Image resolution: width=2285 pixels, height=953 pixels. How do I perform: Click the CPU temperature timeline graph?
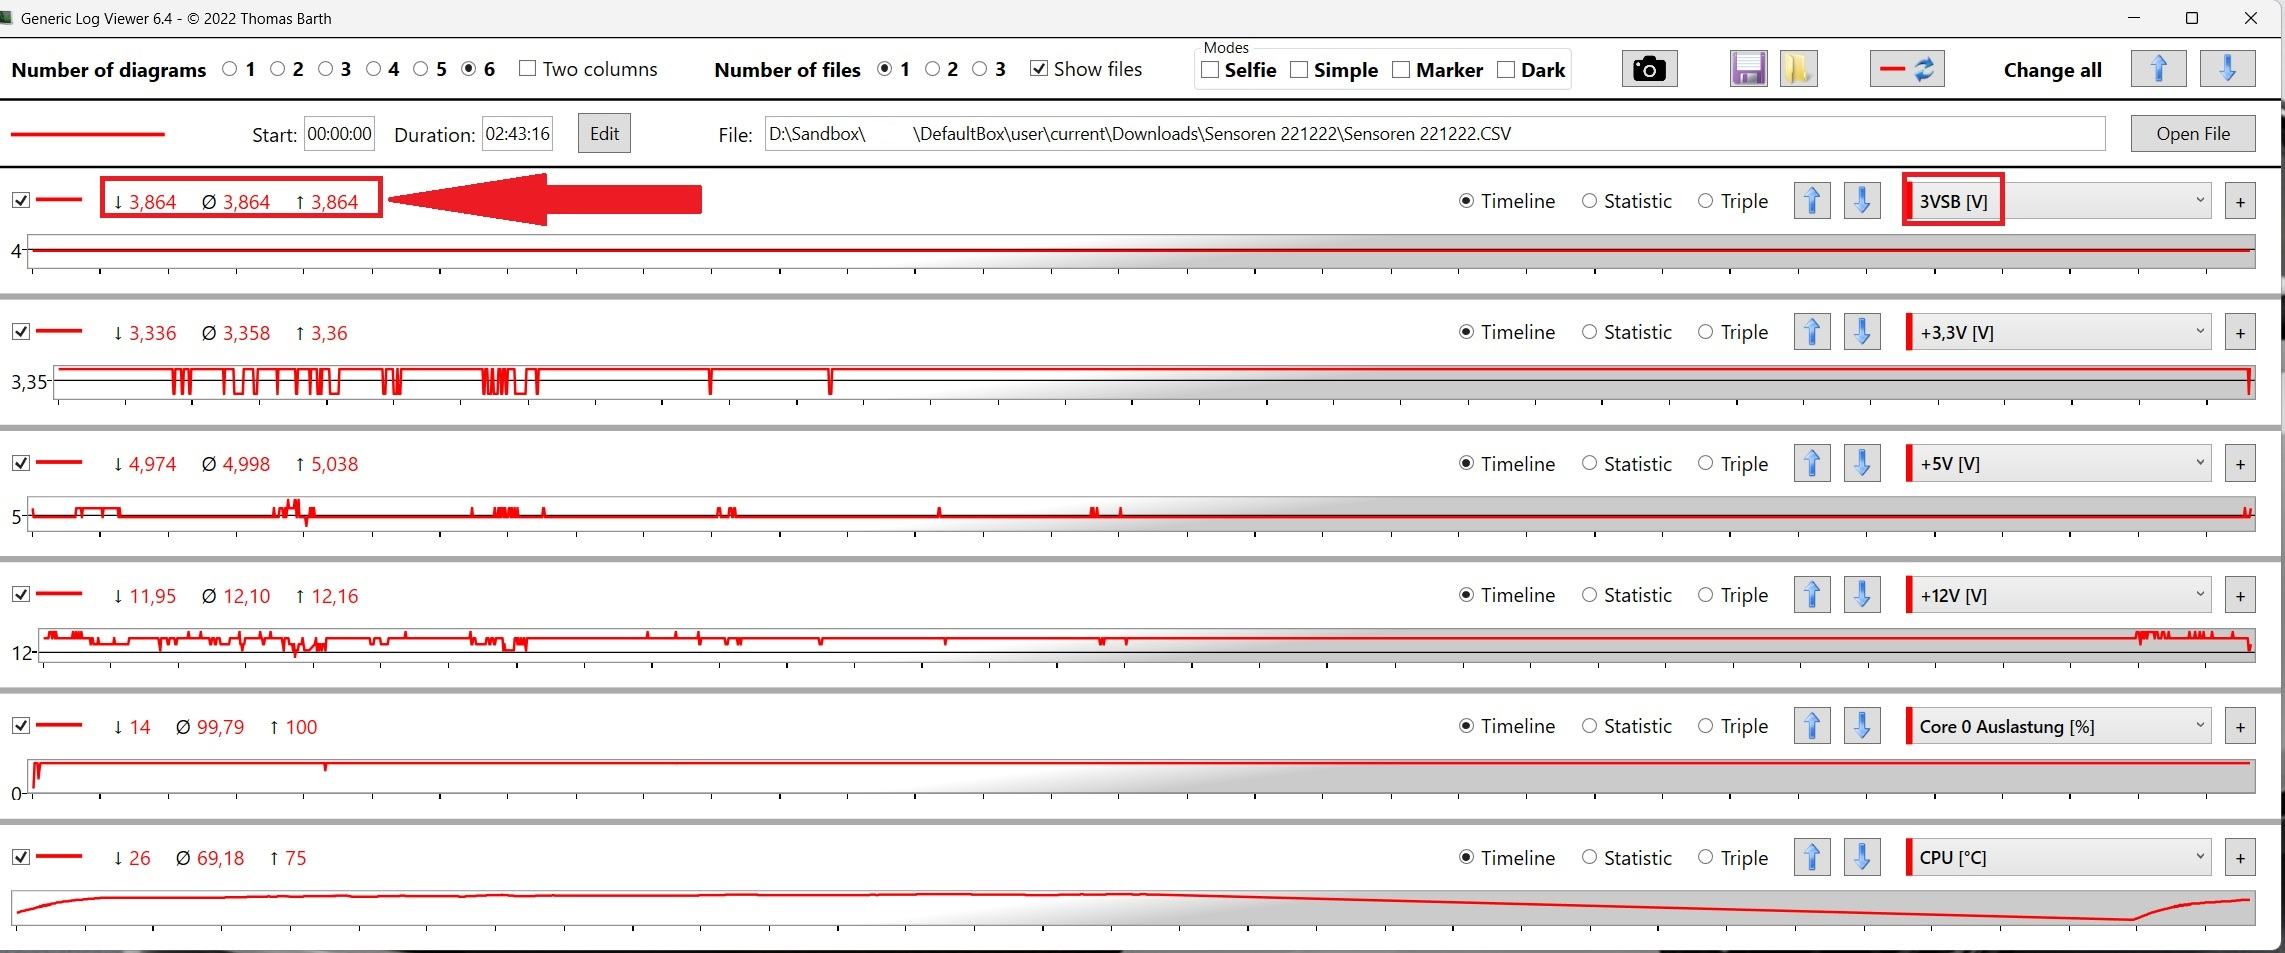[x=1133, y=908]
